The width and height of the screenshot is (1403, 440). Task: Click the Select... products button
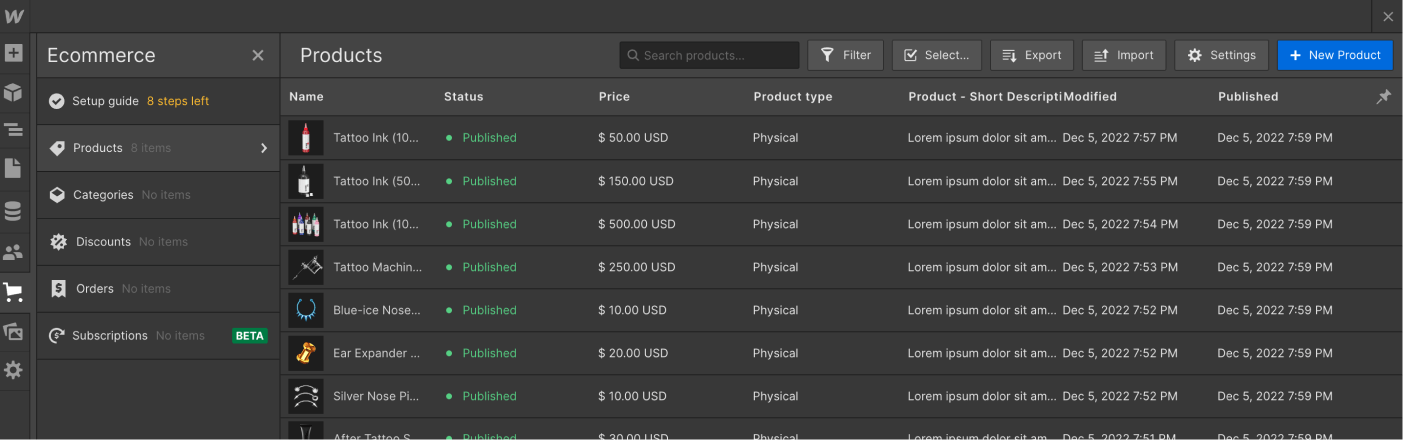pyautogui.click(x=936, y=55)
